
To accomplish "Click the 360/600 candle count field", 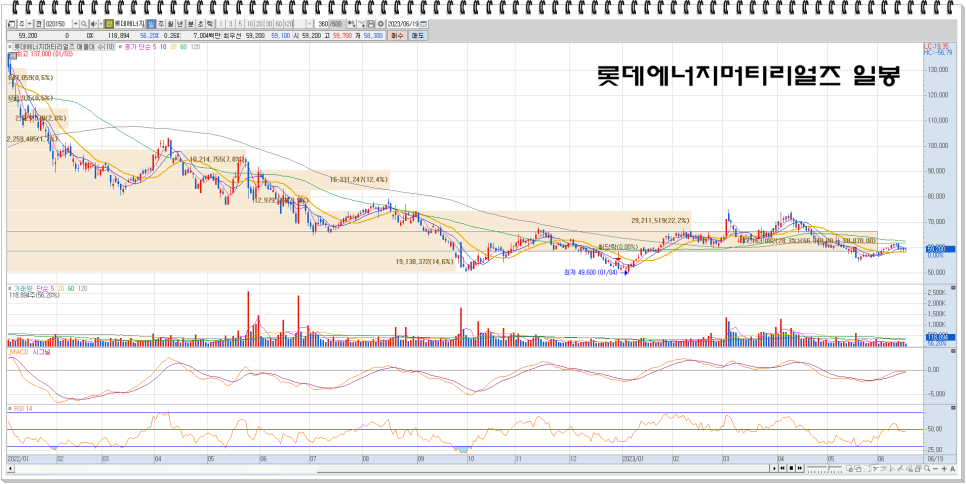I will coord(330,23).
